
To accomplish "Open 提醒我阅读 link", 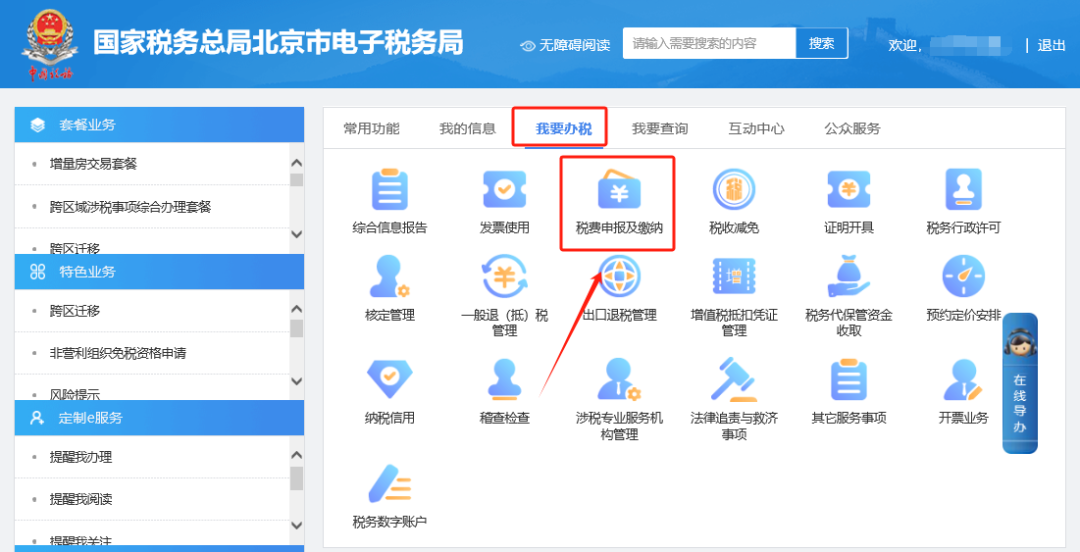I will click(x=81, y=499).
